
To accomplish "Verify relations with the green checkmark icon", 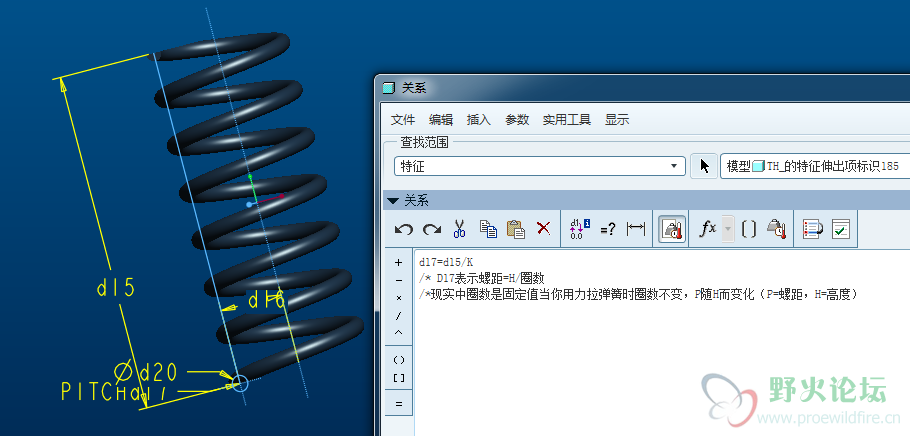I will pyautogui.click(x=840, y=229).
